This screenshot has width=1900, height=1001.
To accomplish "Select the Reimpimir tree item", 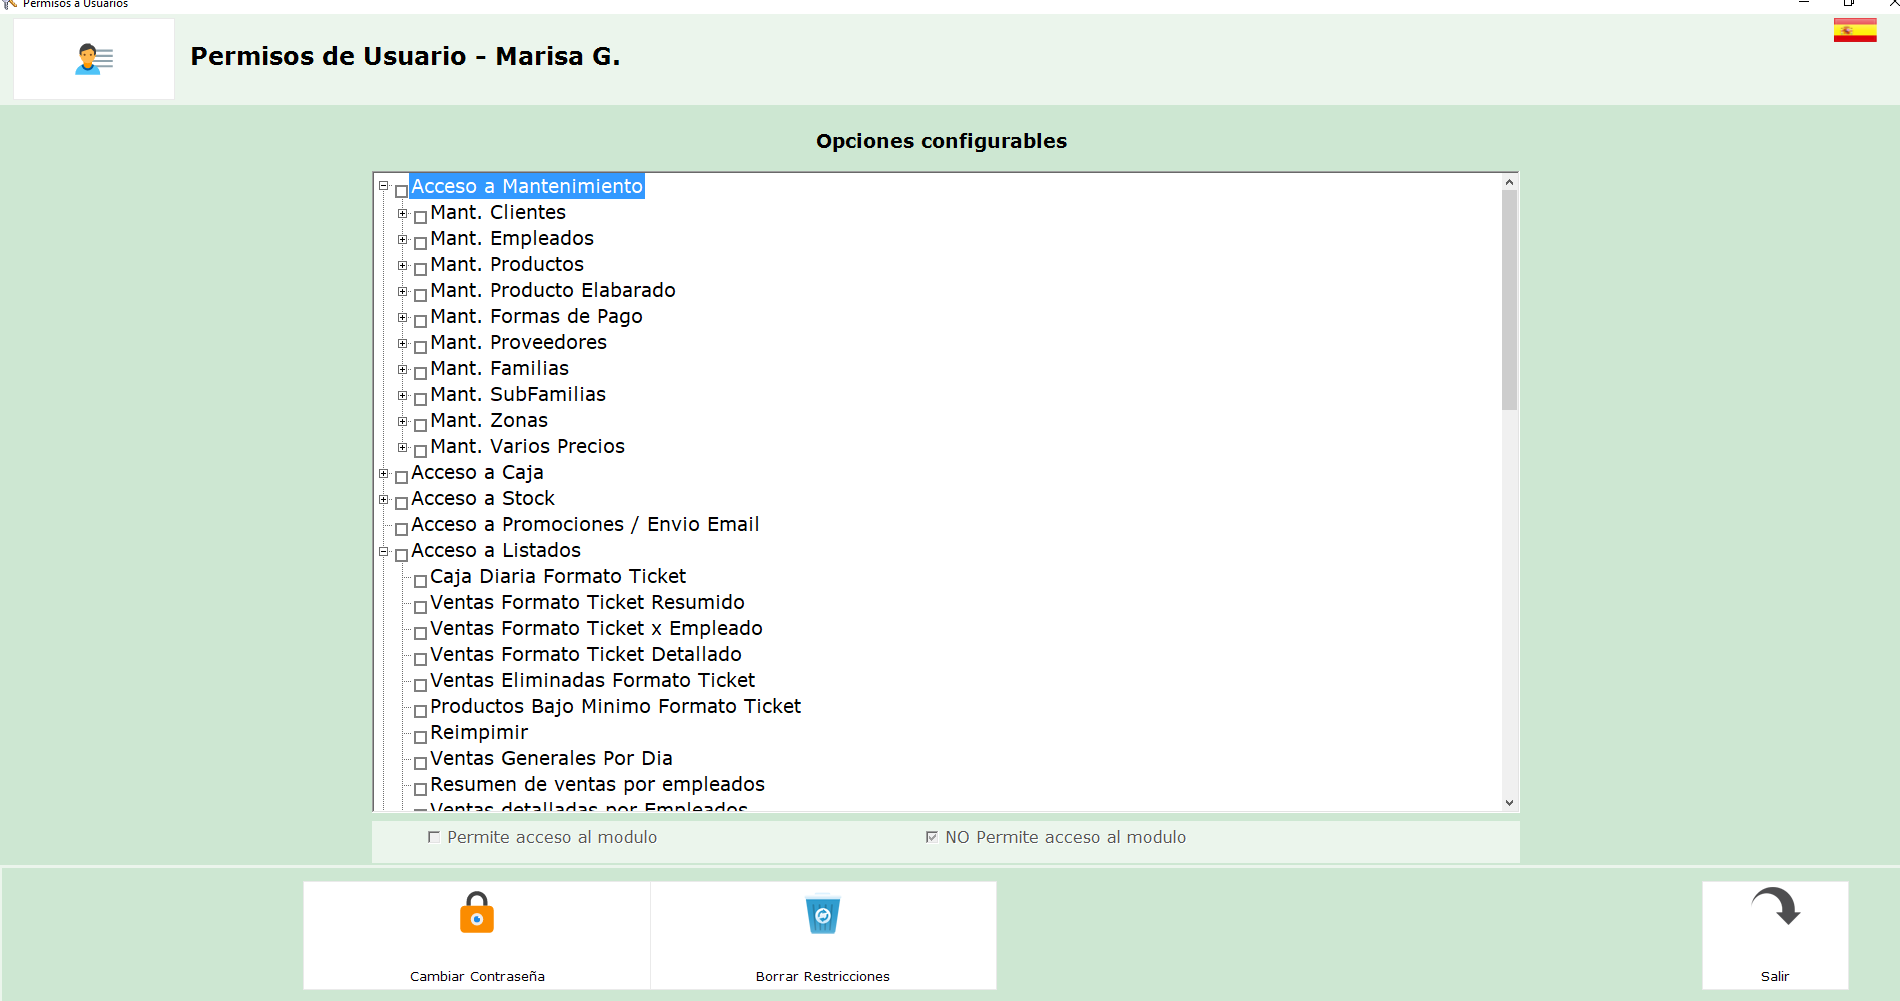I will (x=479, y=733).
